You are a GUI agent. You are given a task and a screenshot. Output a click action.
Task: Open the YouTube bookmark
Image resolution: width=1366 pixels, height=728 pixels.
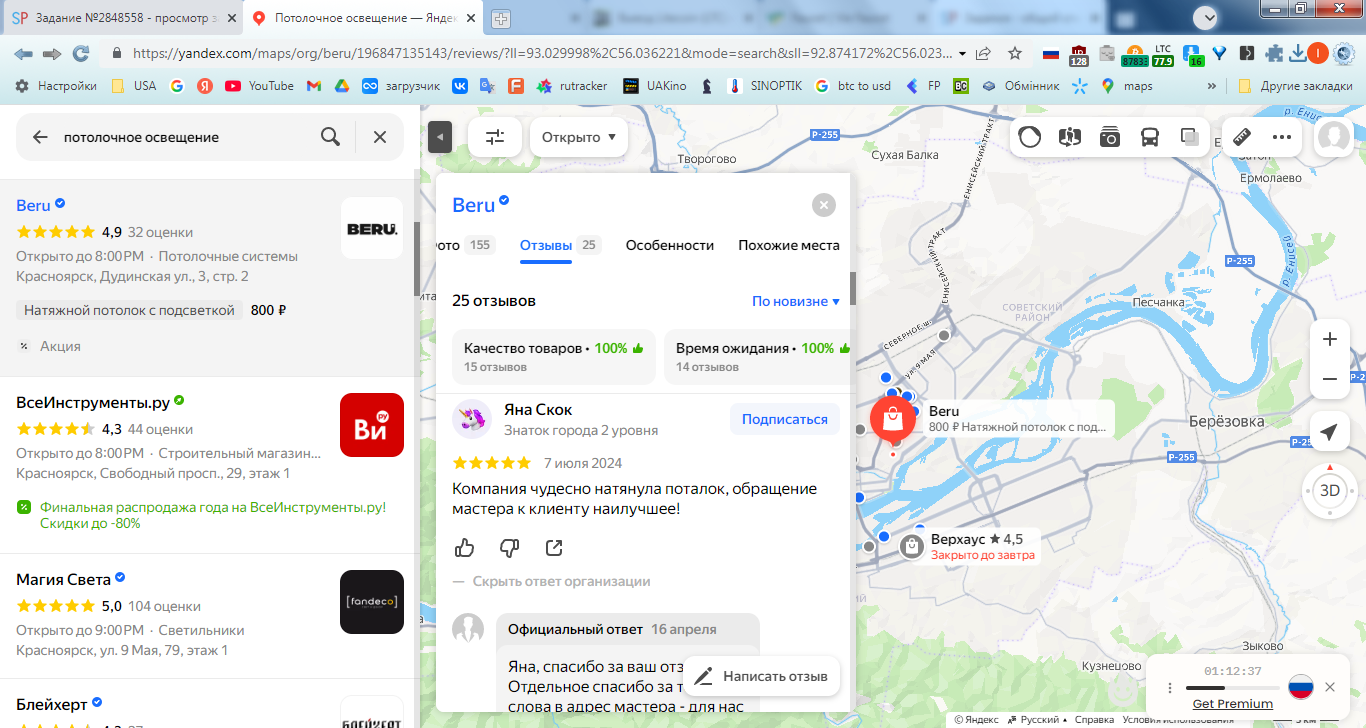260,86
